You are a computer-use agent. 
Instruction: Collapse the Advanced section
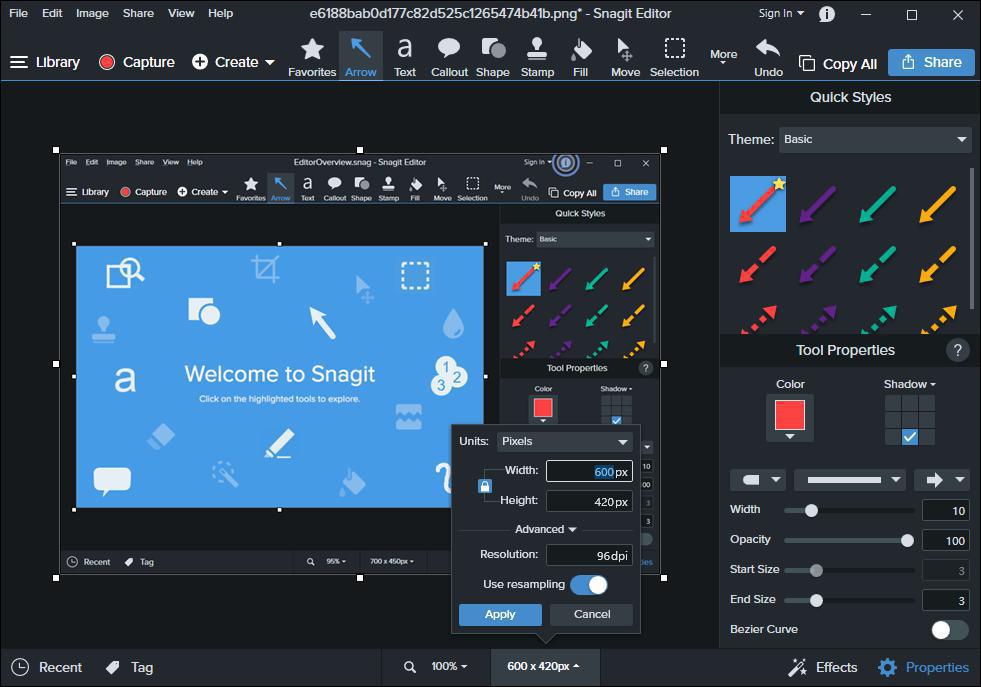545,529
